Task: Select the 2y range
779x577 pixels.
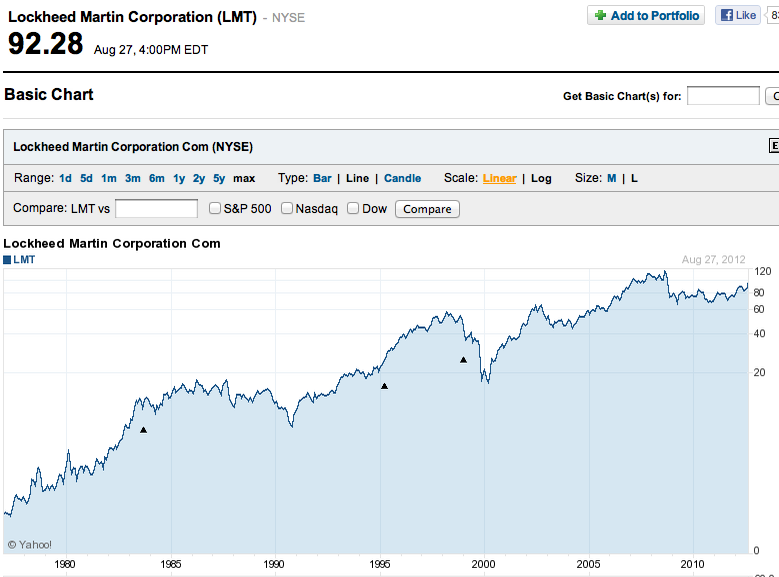Action: point(199,178)
